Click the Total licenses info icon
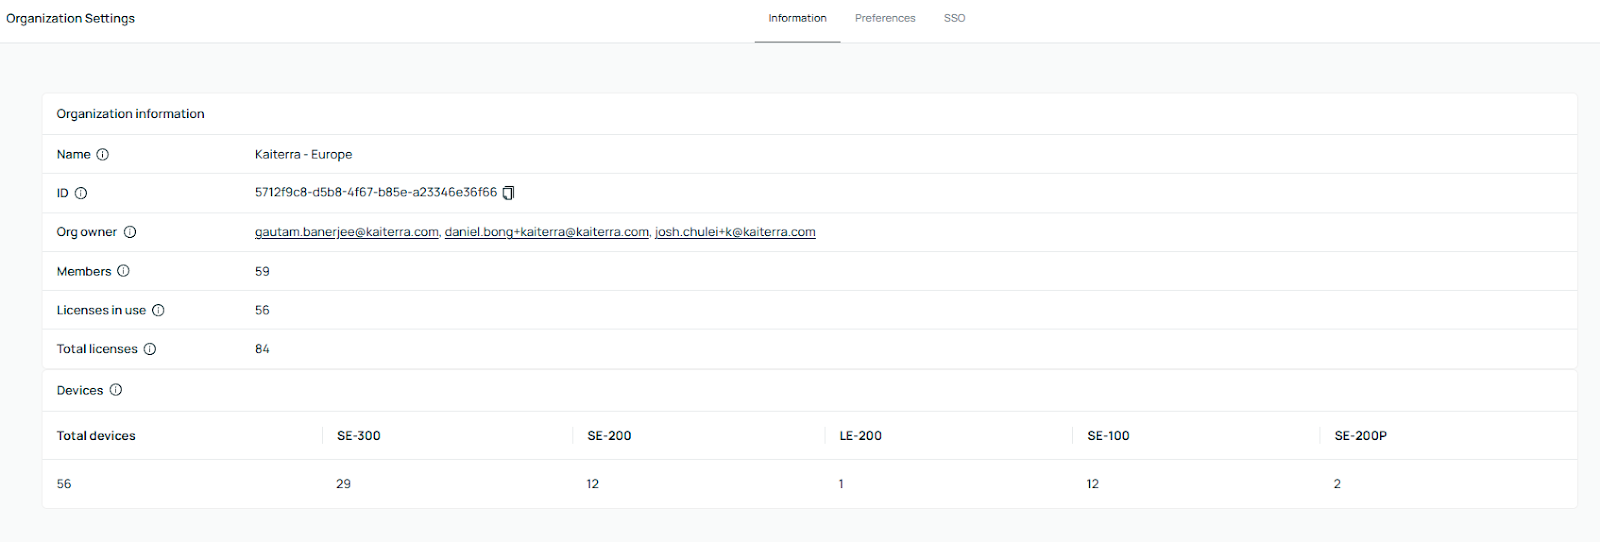This screenshot has width=1600, height=542. coord(150,349)
